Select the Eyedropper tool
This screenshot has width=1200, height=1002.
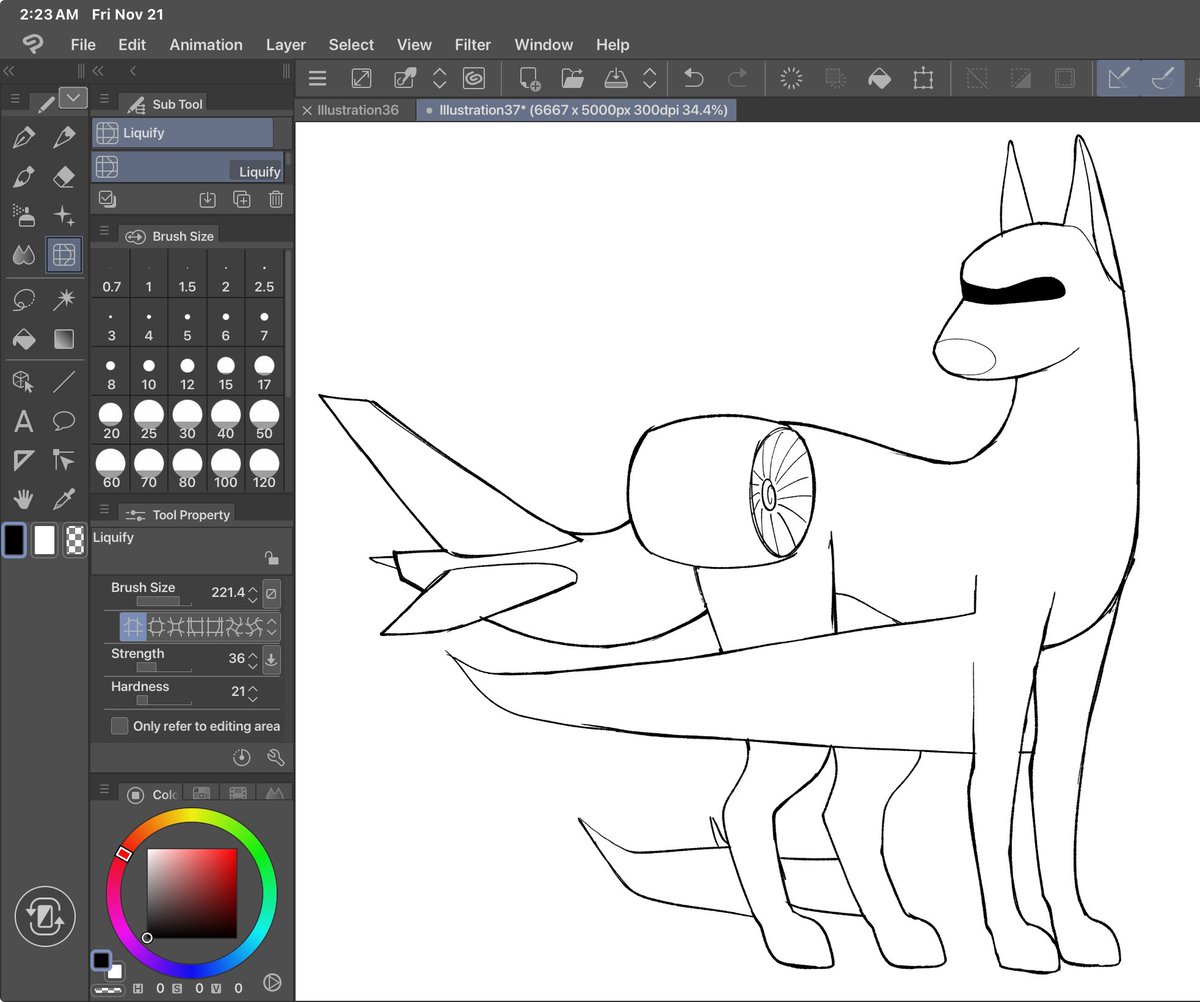click(x=64, y=499)
